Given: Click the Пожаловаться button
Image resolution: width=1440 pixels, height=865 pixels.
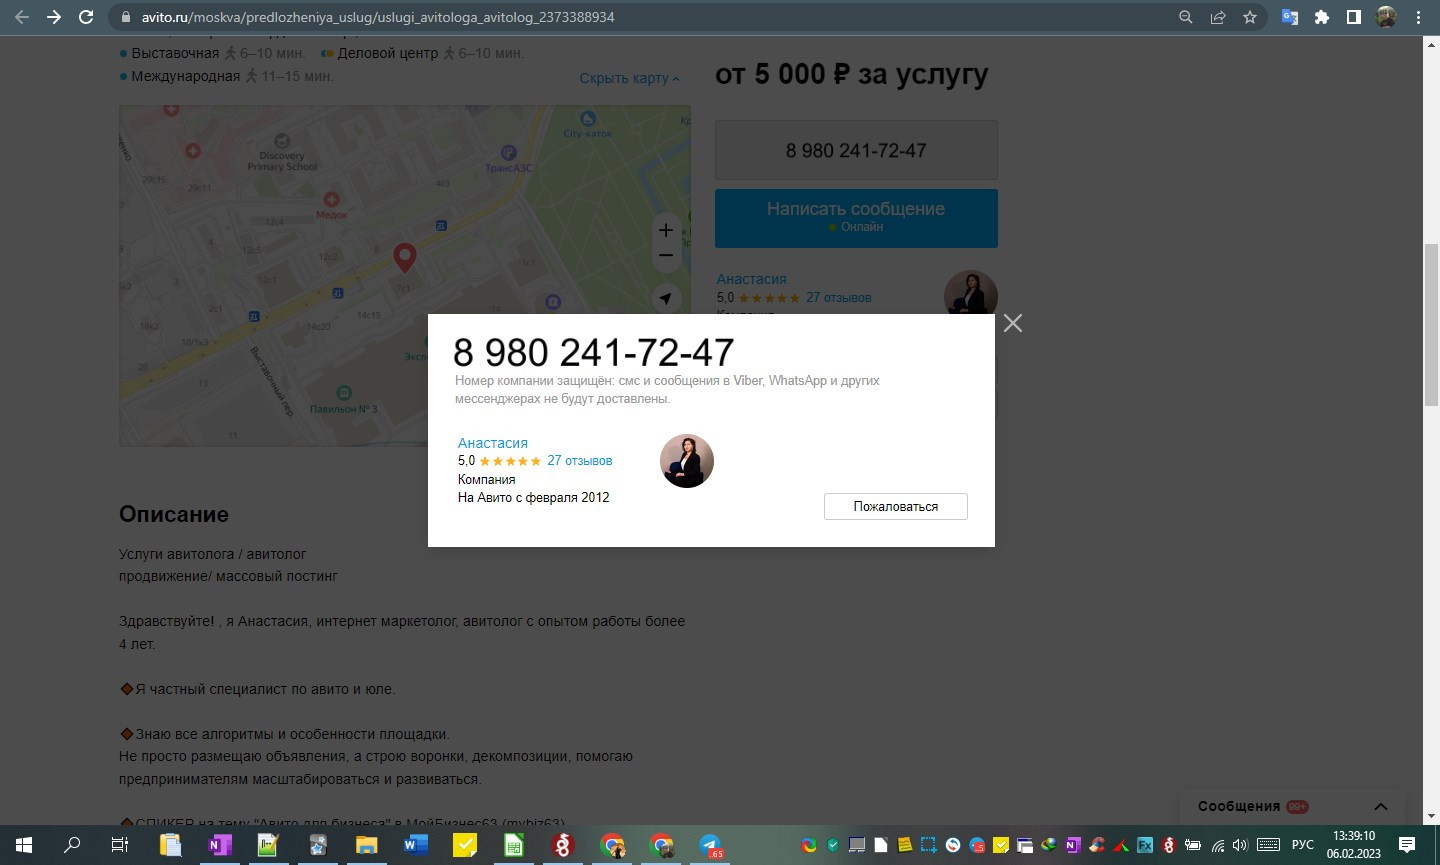Looking at the screenshot, I should coord(896,506).
